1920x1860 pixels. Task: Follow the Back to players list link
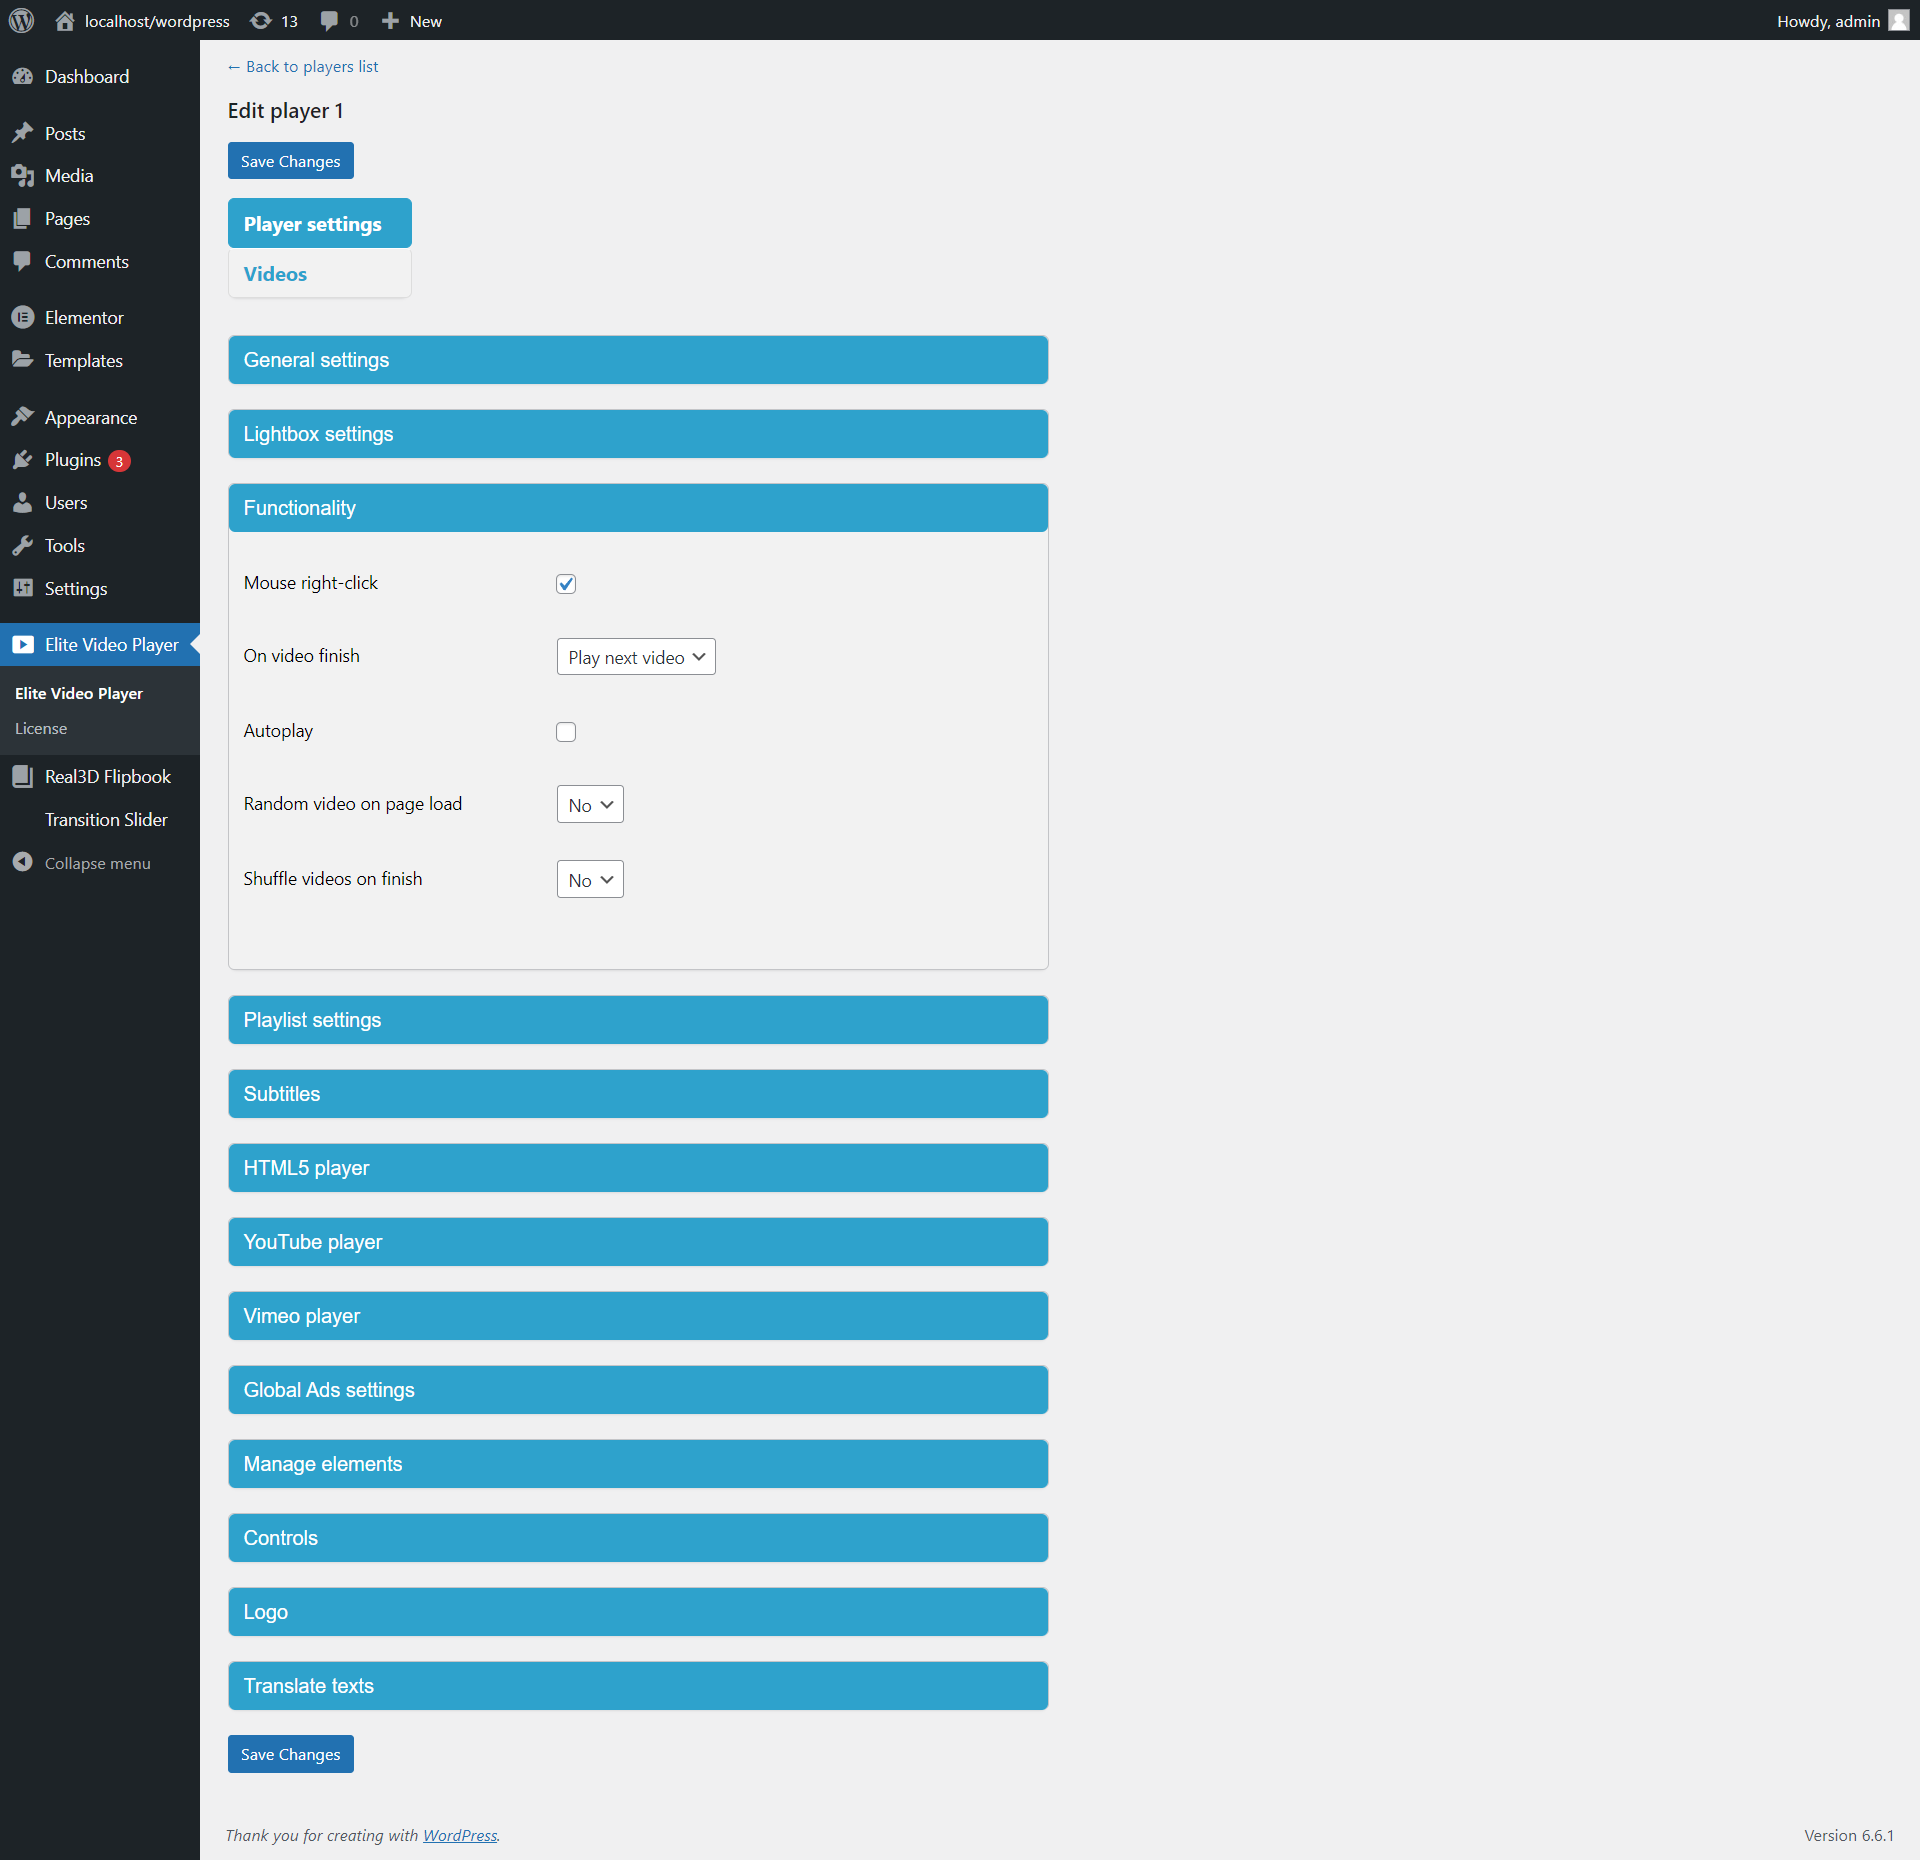coord(303,67)
